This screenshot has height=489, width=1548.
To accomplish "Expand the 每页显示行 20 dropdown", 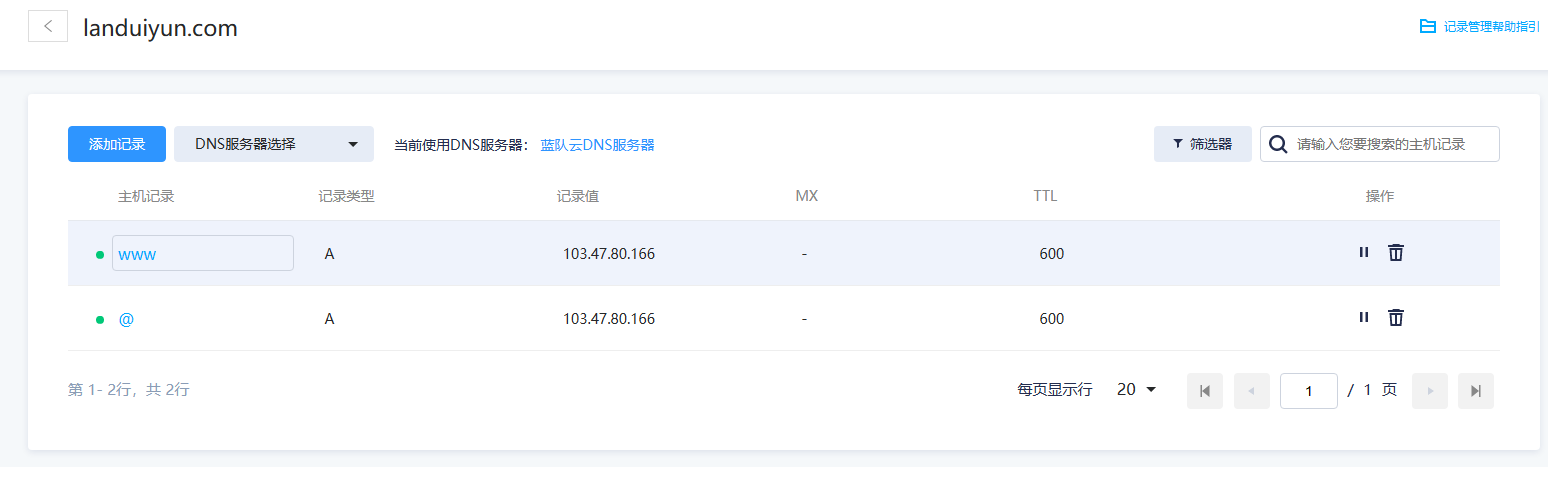I will coord(1137,390).
